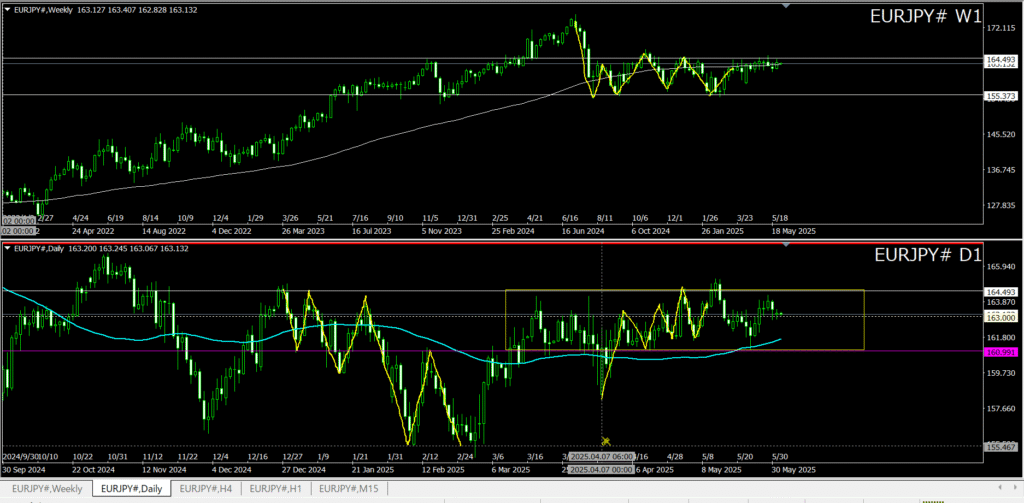Click the 27 Dec 2024 date on the Daily axis
1024x503 pixels.
coord(304,470)
